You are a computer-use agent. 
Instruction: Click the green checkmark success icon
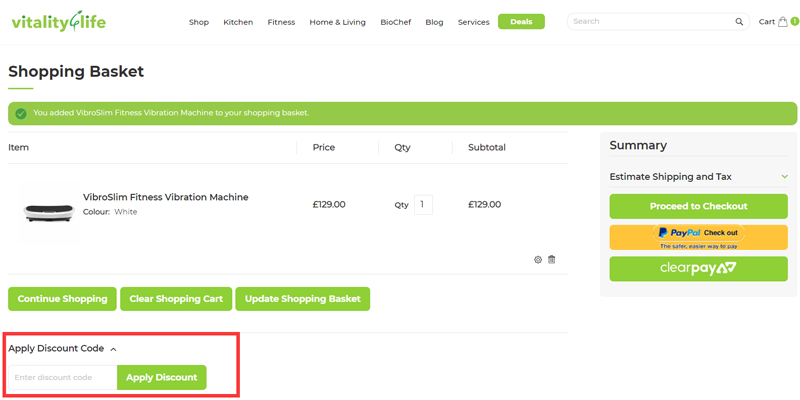21,113
